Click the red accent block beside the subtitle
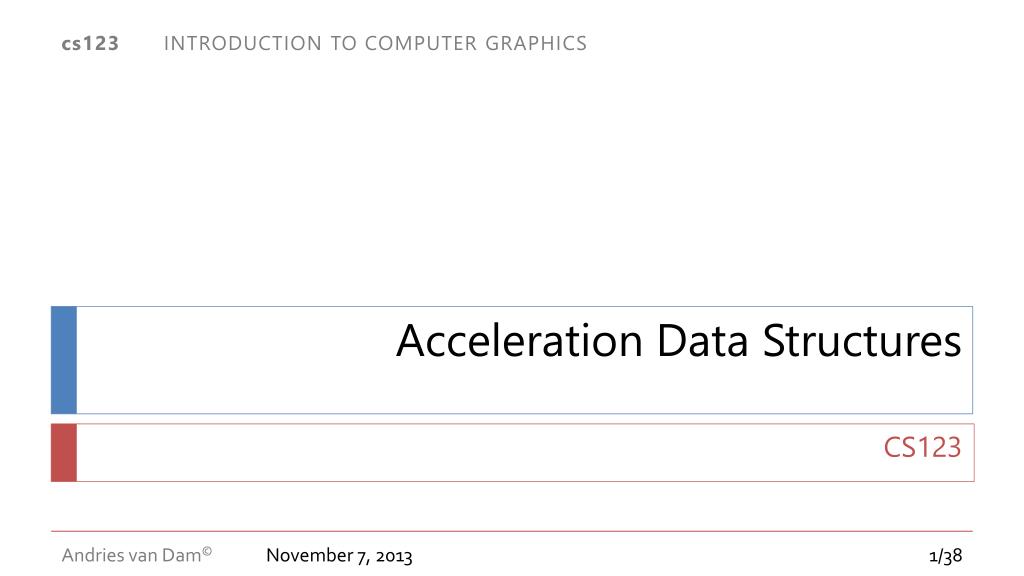This screenshot has width=1024, height=576. click(x=64, y=453)
